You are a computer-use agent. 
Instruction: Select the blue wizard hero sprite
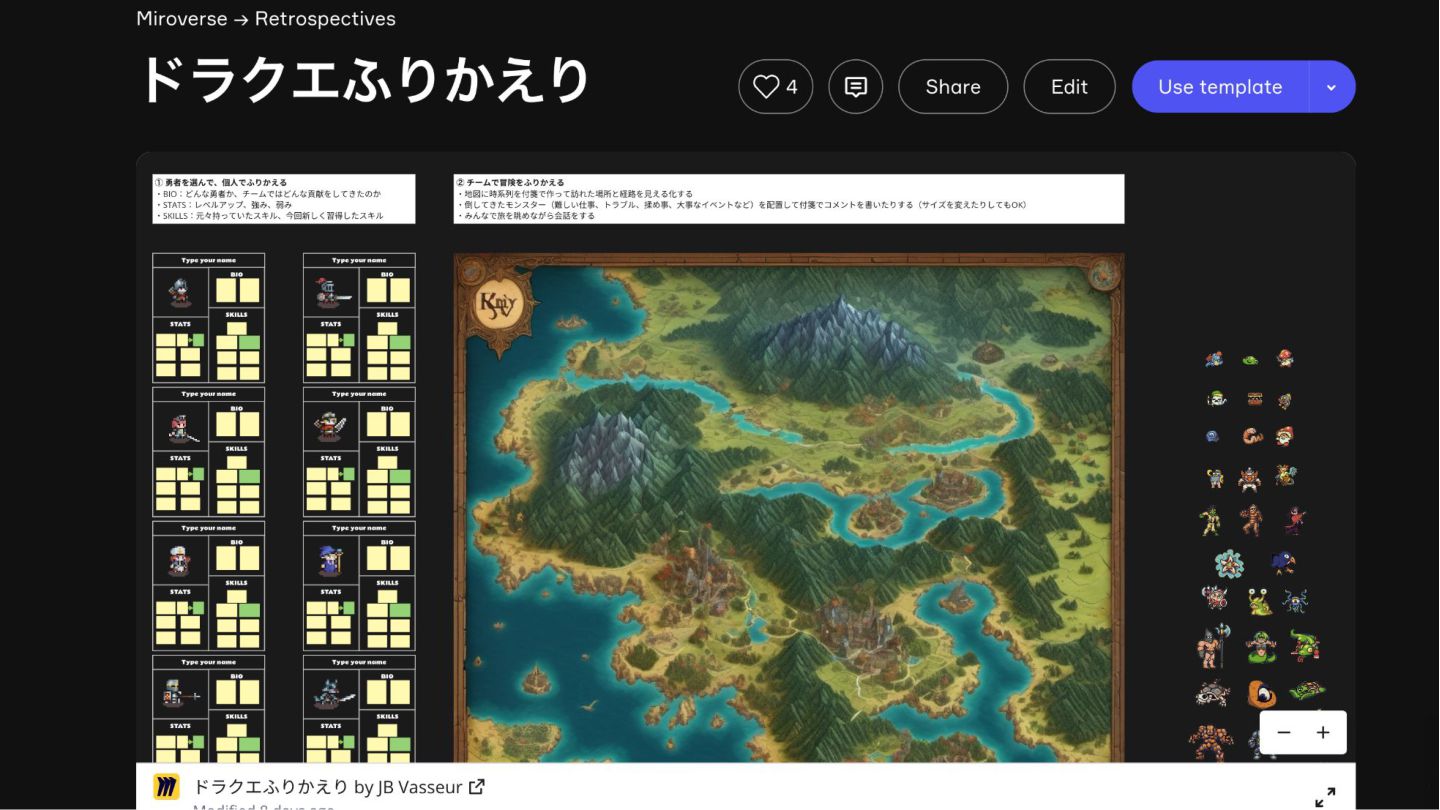(x=330, y=560)
